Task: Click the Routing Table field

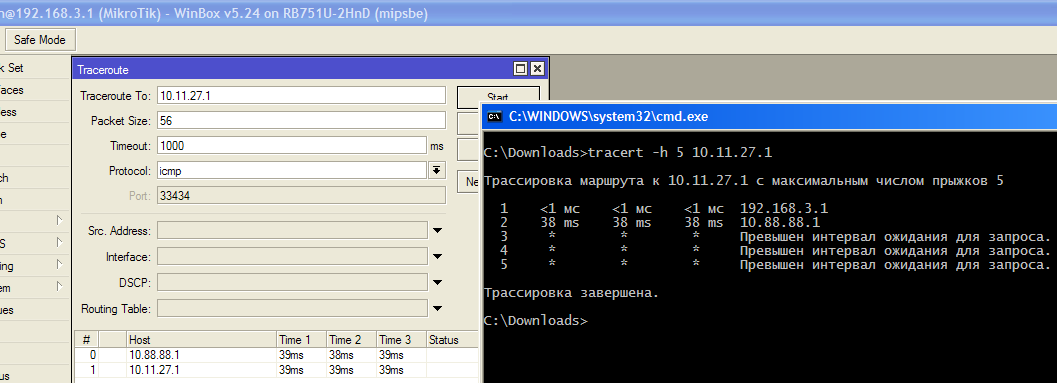Action: pos(292,309)
